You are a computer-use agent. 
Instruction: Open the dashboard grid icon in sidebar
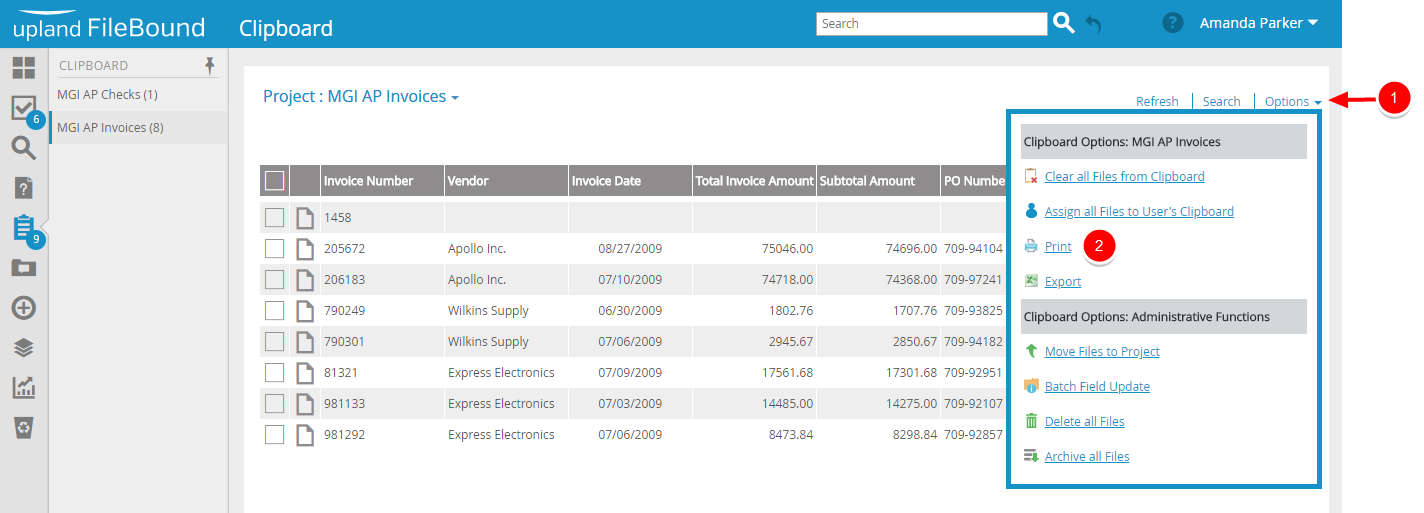click(x=24, y=68)
